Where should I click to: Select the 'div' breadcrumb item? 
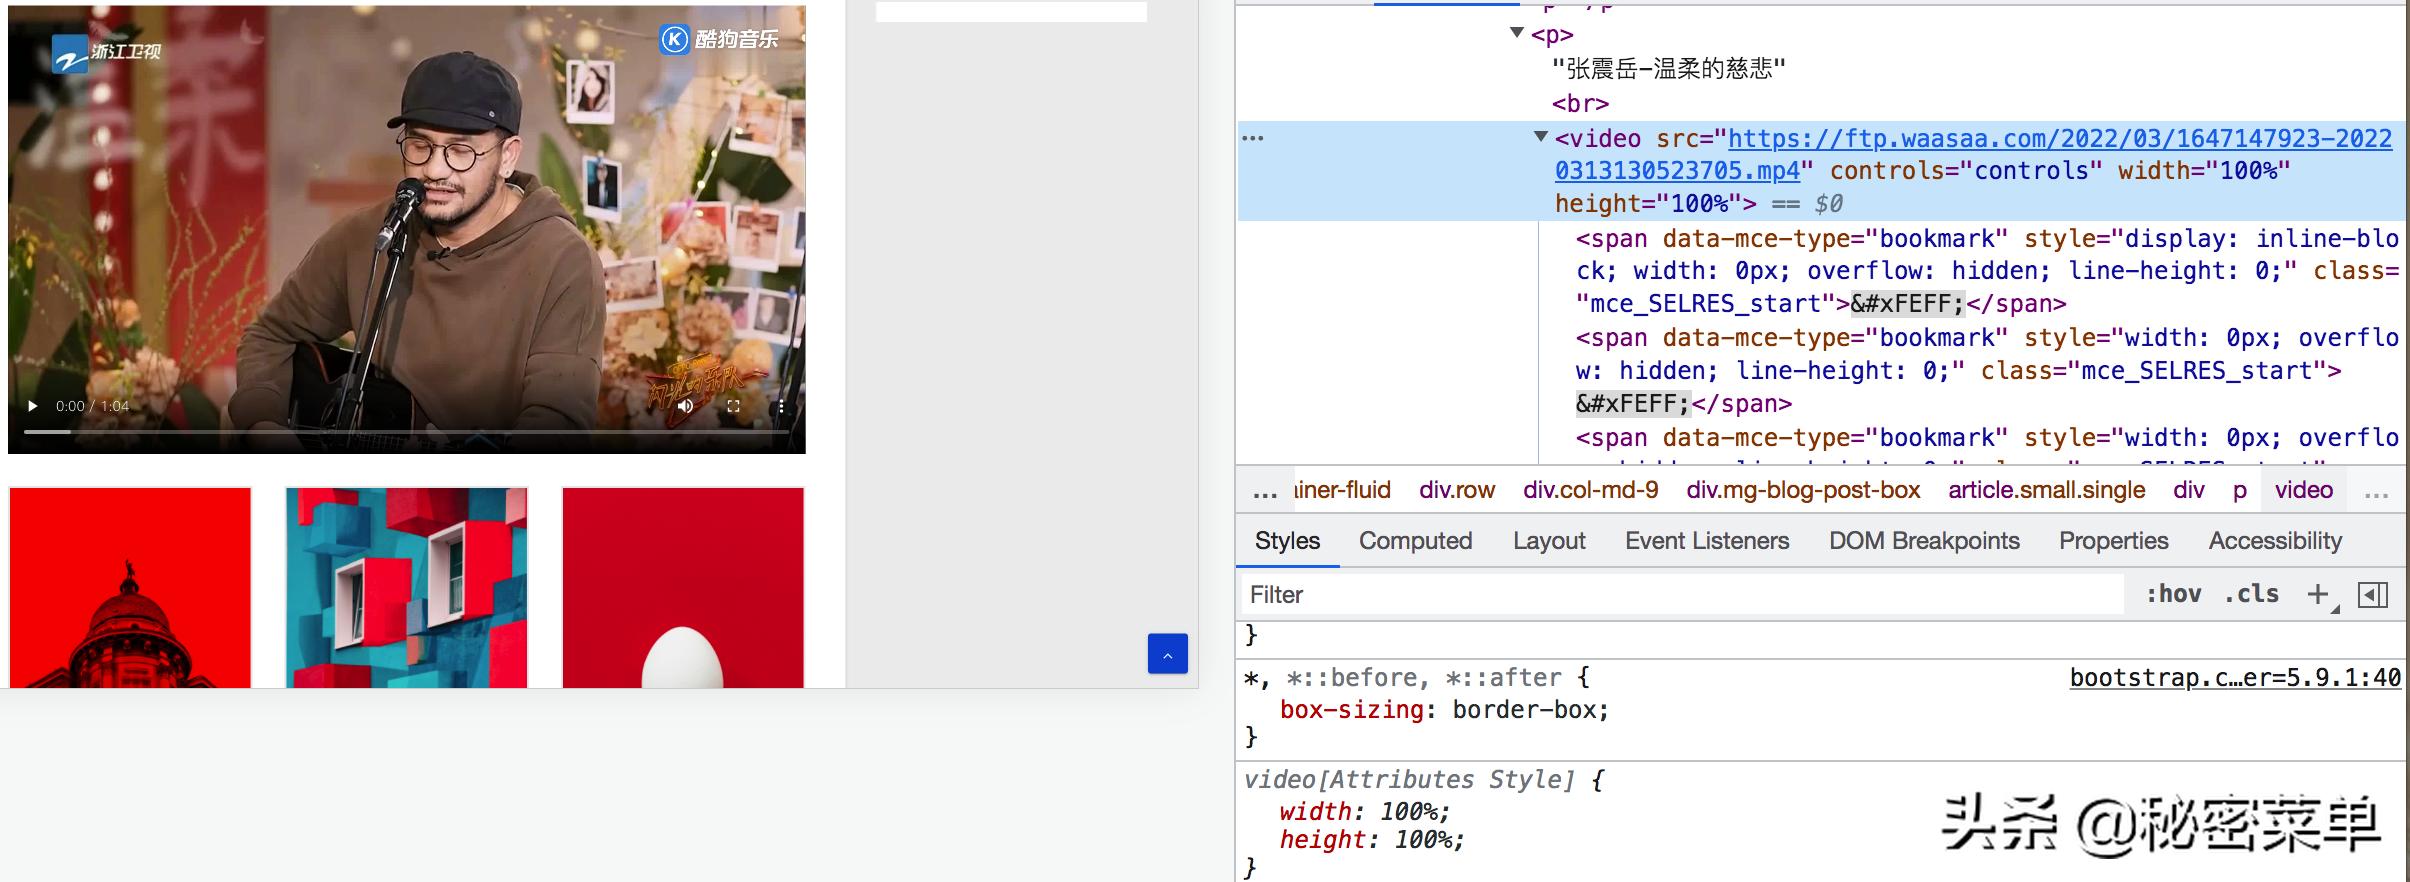click(x=2189, y=490)
